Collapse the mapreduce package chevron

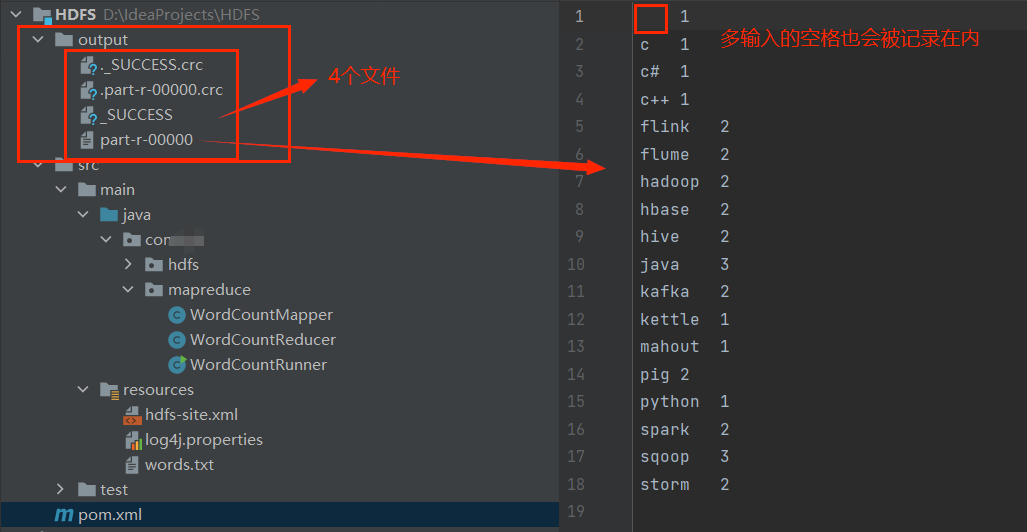[128, 290]
